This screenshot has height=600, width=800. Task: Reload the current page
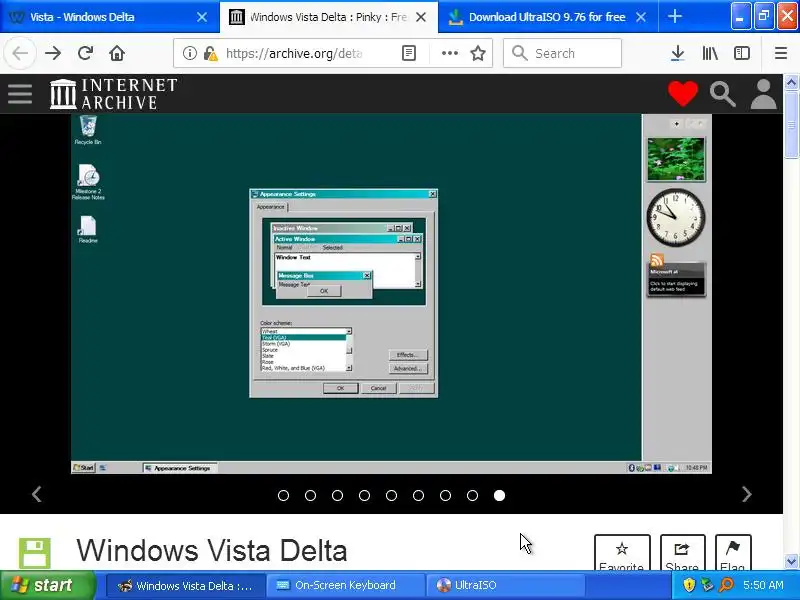tap(85, 53)
